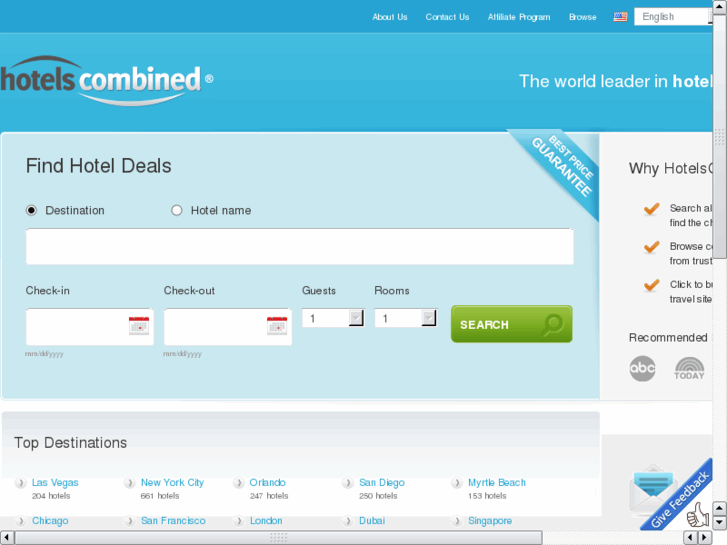Open Affiliate Program page
727x545 pixels.
(x=519, y=17)
